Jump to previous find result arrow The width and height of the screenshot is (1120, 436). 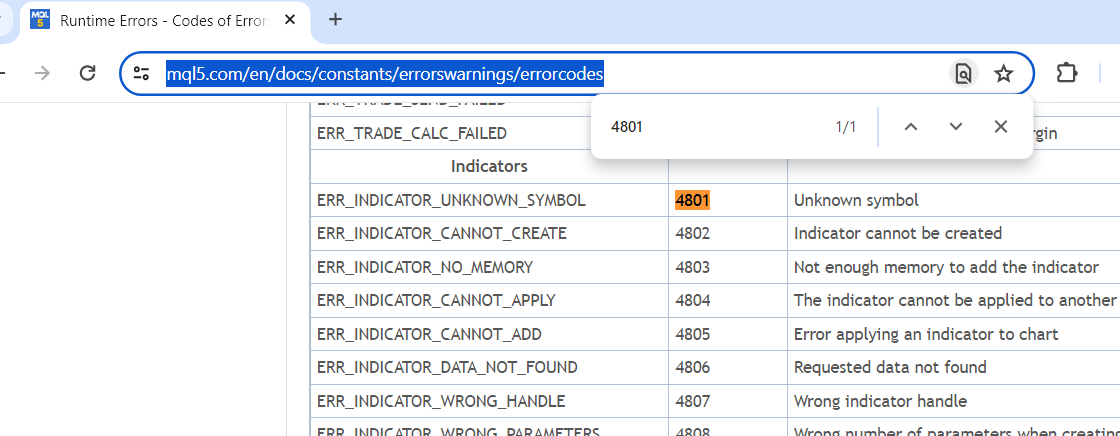point(910,127)
